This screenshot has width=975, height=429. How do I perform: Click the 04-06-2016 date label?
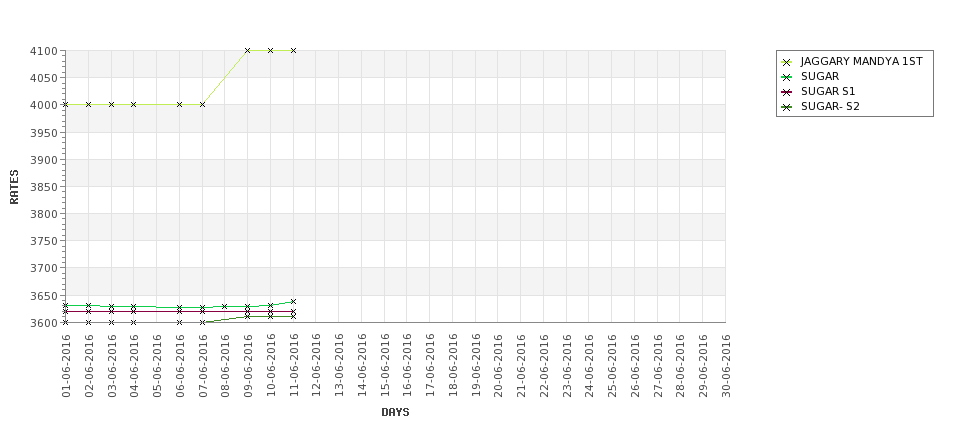tap(134, 366)
